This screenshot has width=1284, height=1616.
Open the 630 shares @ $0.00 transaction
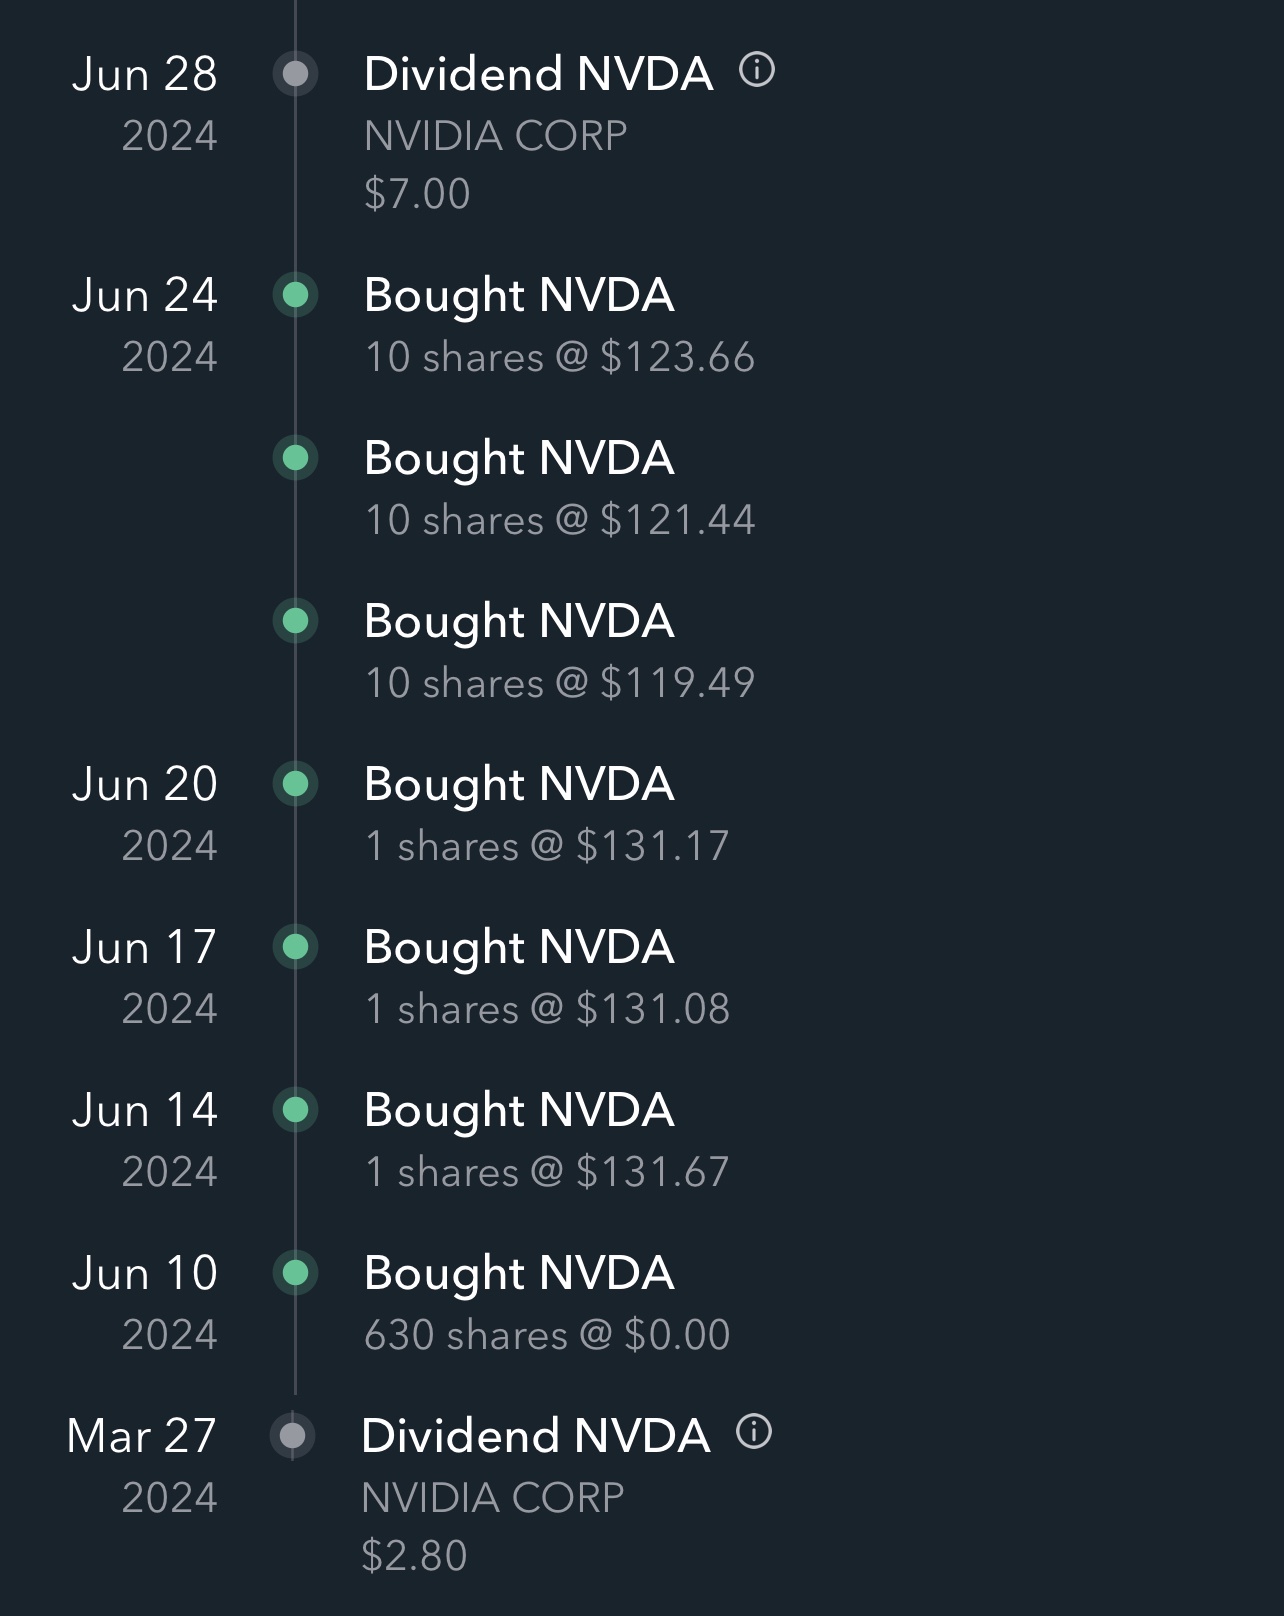click(x=546, y=1335)
